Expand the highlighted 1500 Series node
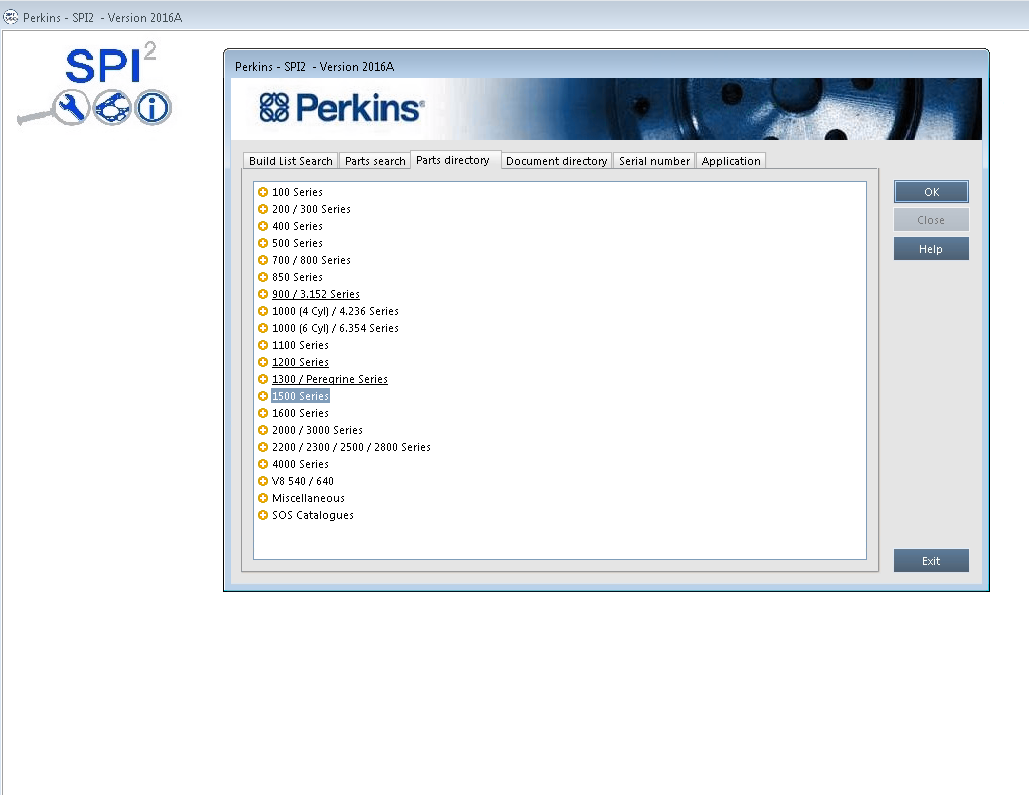The image size is (1029, 795). 263,396
